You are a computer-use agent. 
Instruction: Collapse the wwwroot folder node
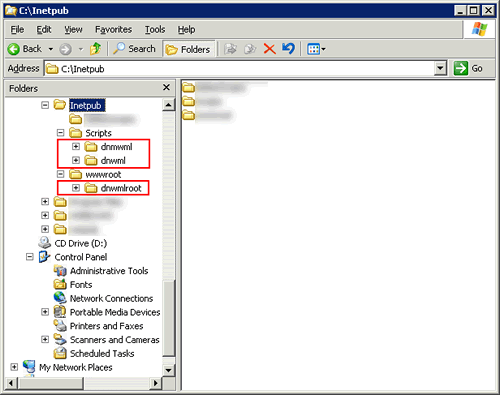coord(60,174)
